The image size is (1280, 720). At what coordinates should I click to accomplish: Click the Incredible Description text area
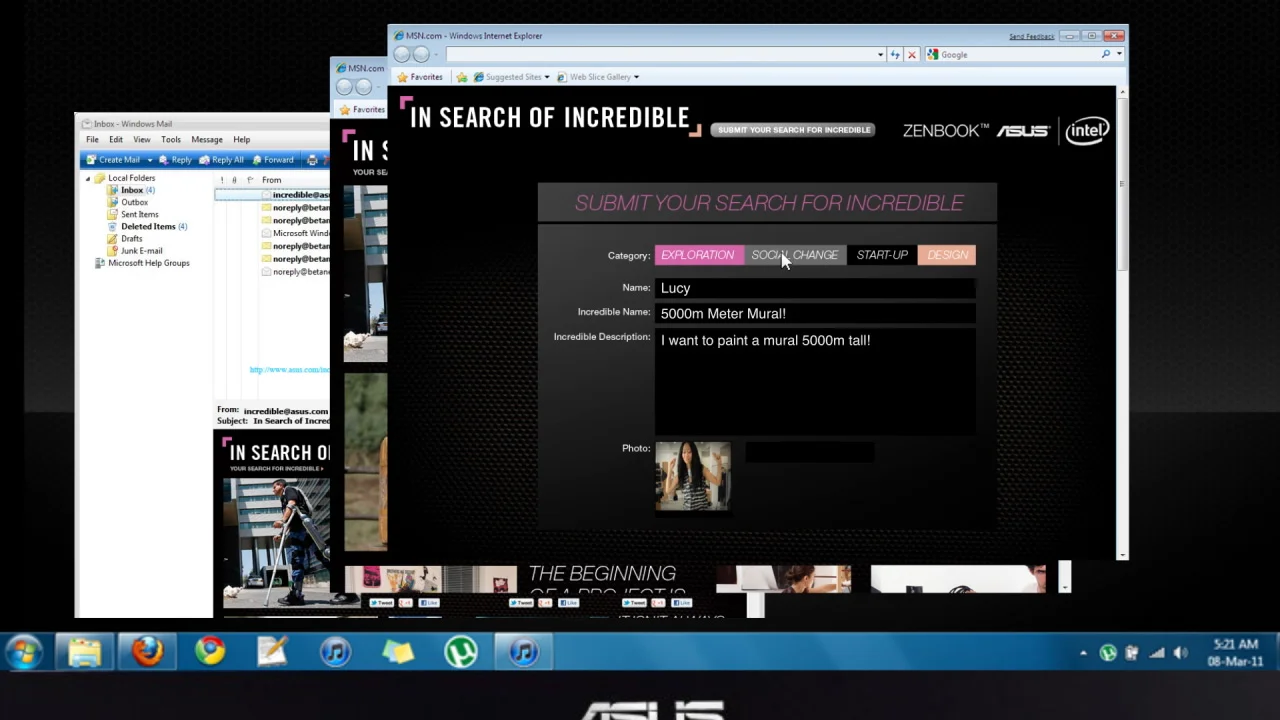pyautogui.click(x=815, y=381)
